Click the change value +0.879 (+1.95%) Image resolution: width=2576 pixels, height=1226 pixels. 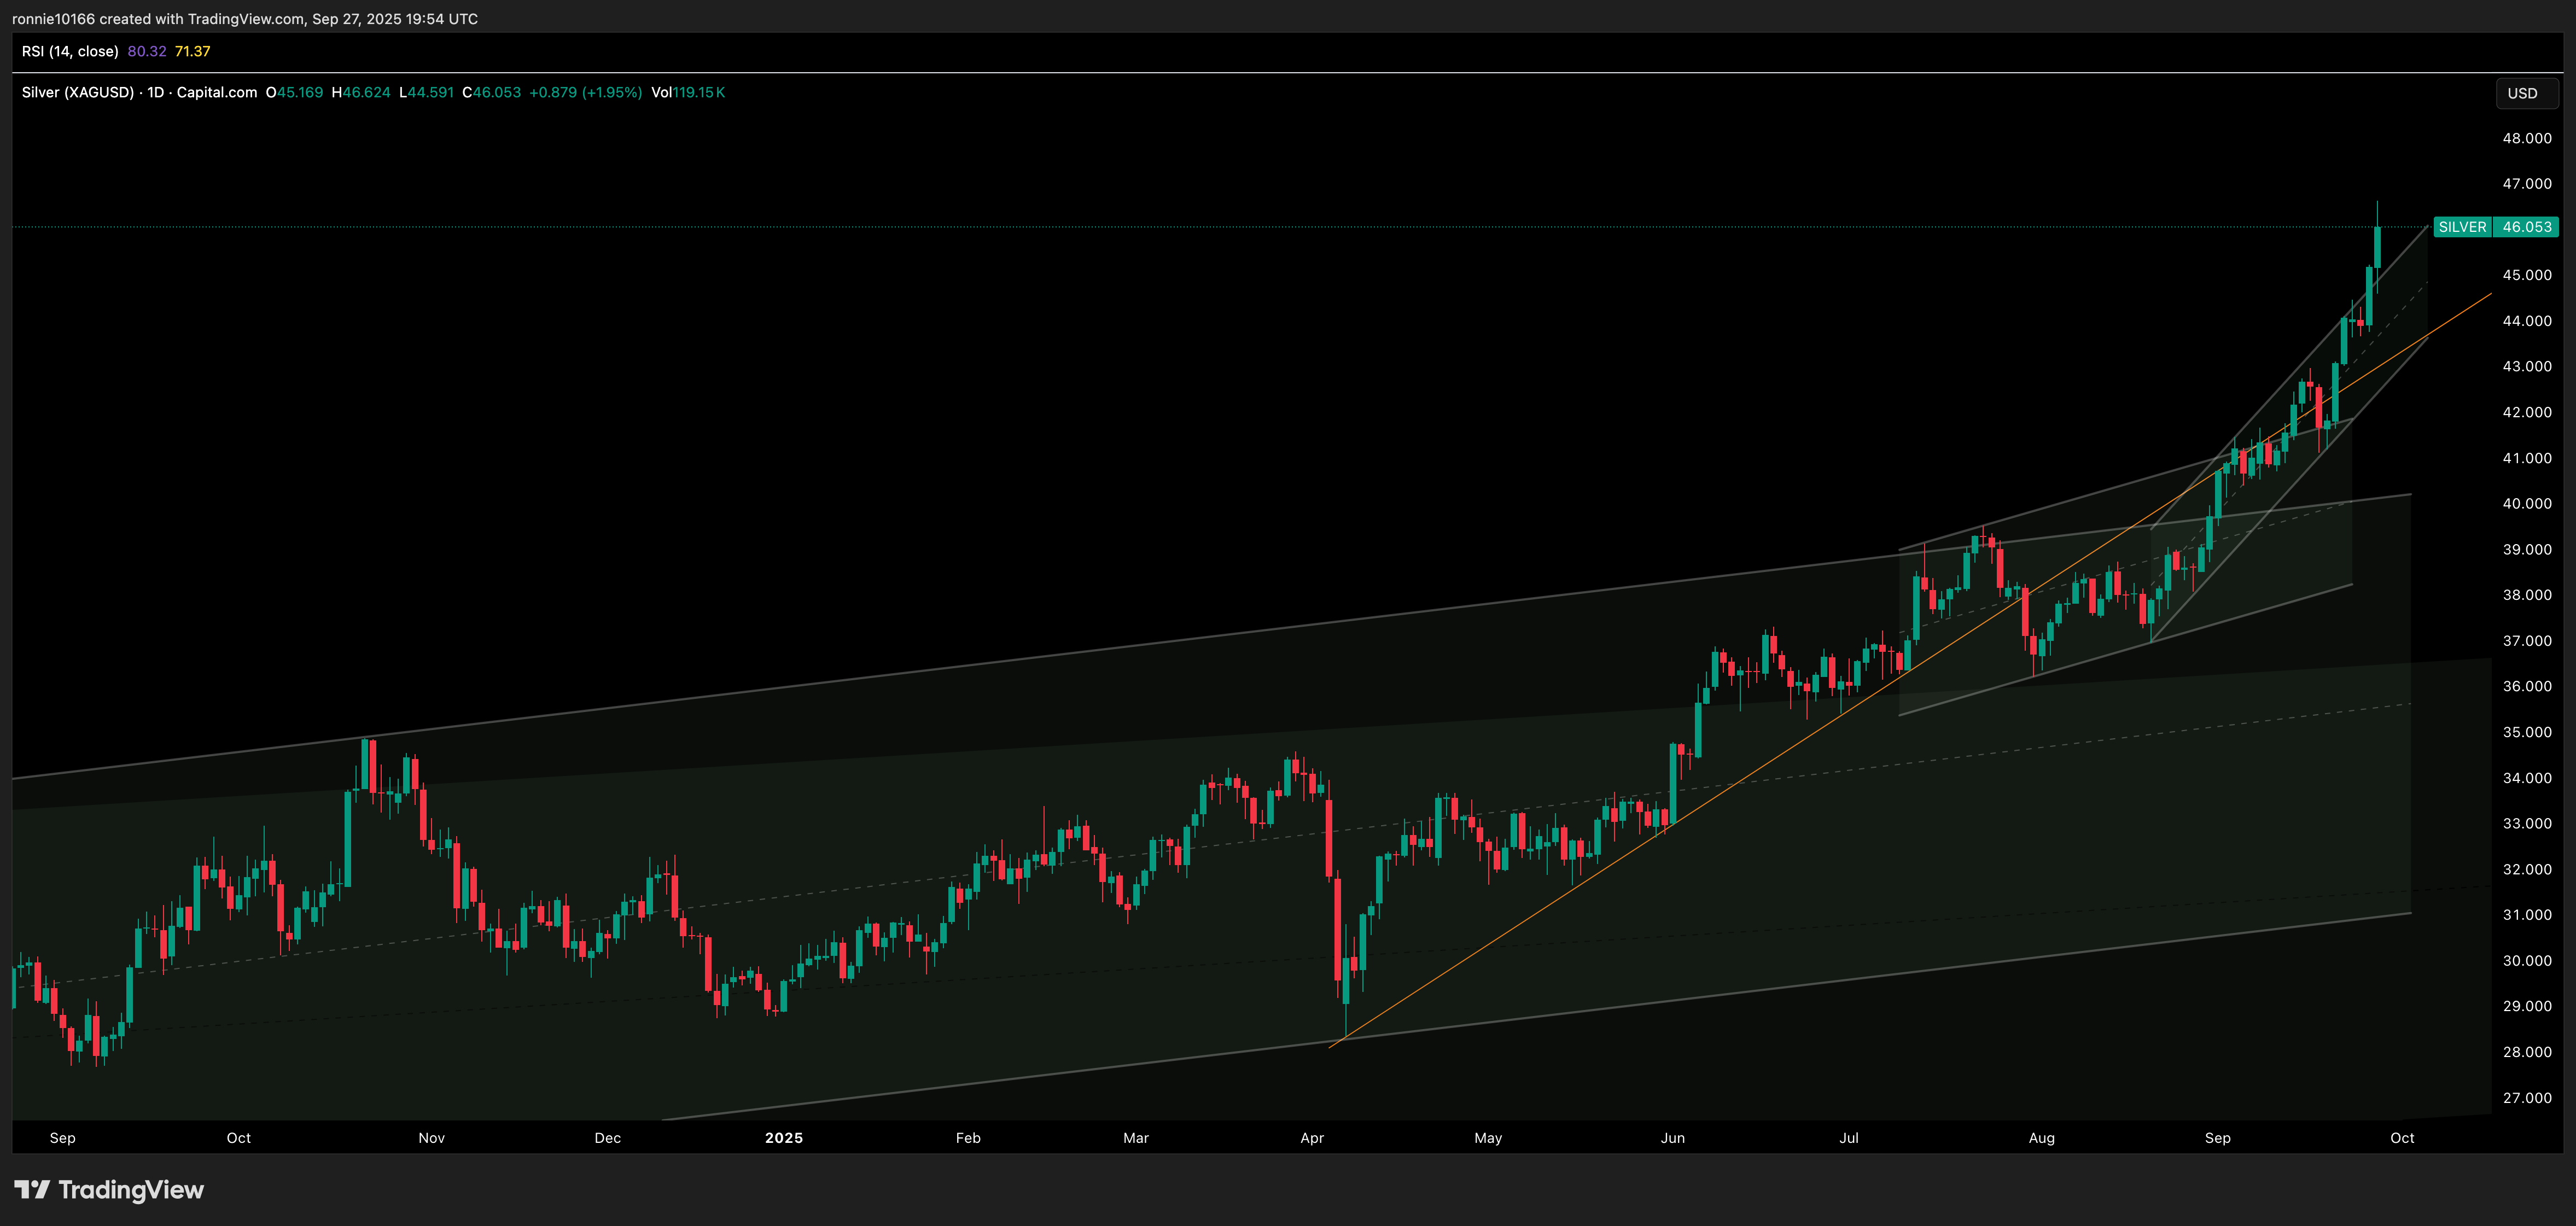click(x=585, y=92)
